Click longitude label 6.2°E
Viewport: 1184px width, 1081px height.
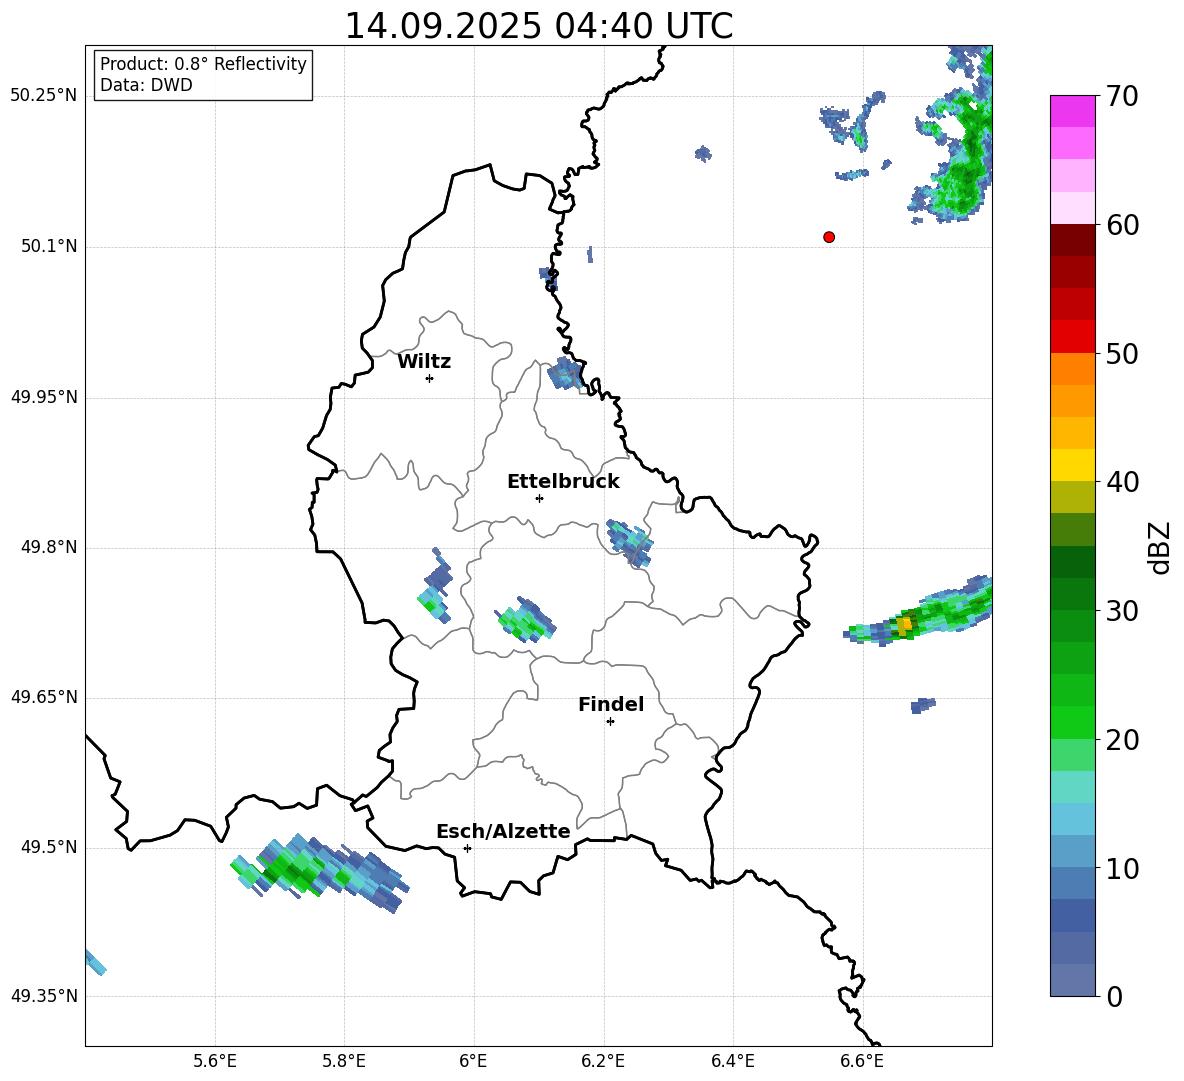click(x=603, y=1061)
